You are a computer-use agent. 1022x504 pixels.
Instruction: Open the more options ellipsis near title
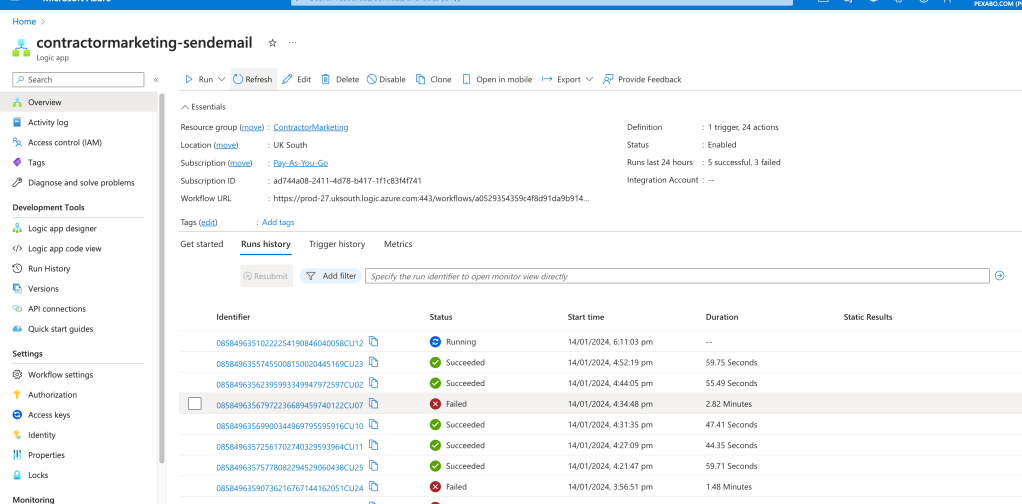tap(293, 43)
